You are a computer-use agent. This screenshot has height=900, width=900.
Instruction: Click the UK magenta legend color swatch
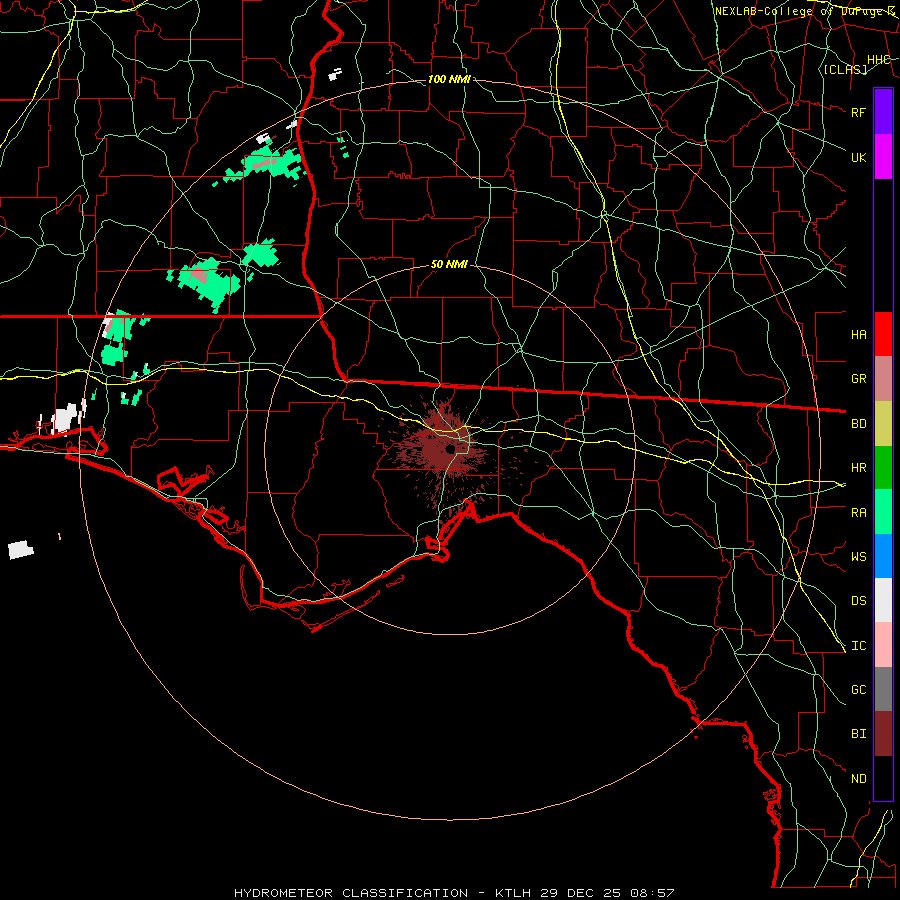[x=883, y=157]
